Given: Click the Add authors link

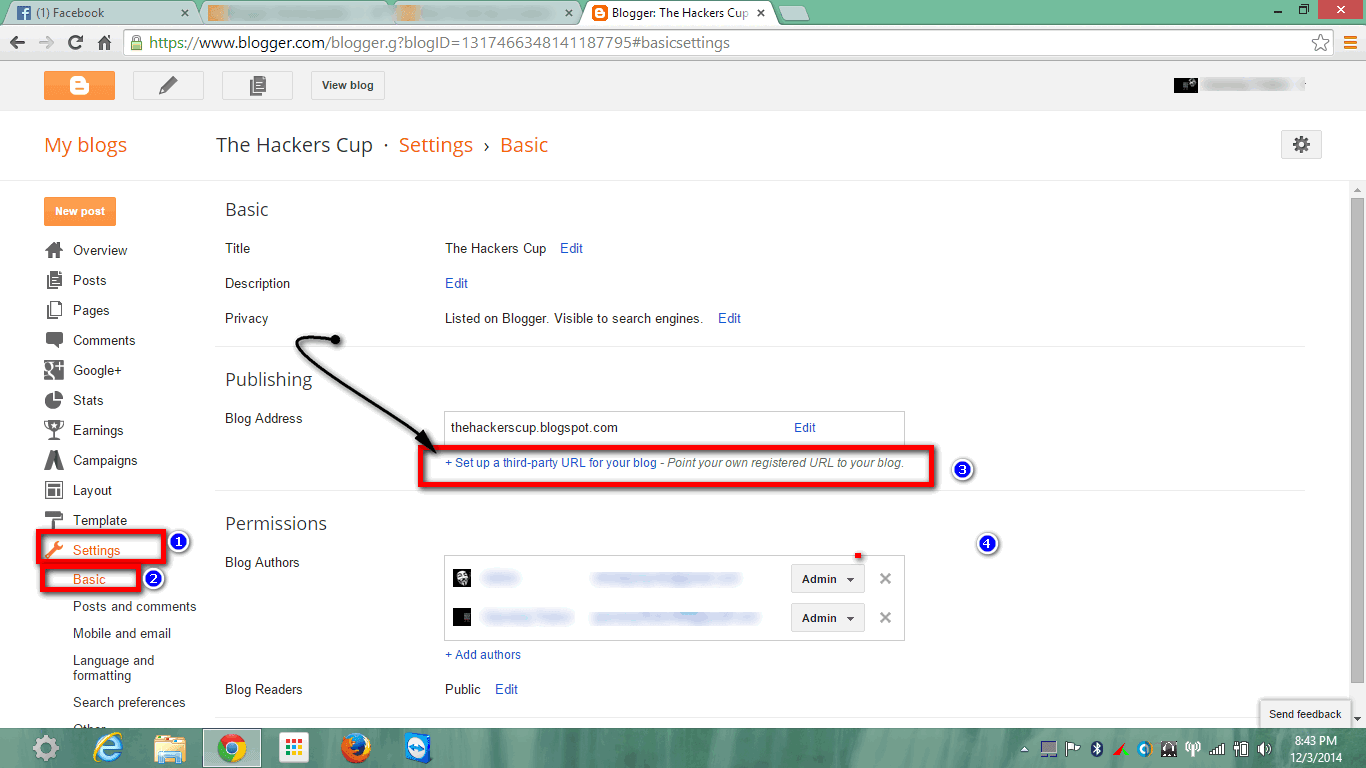Looking at the screenshot, I should pyautogui.click(x=483, y=655).
